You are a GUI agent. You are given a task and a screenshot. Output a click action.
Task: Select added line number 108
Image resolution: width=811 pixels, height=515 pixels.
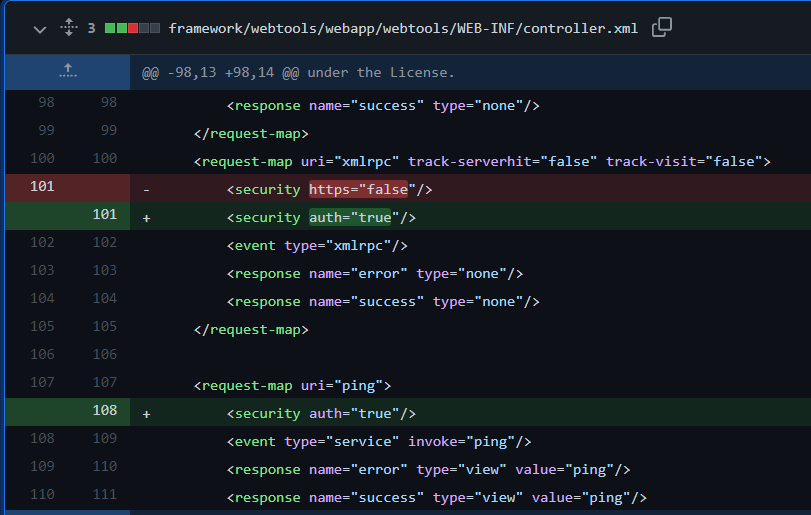pyautogui.click(x=104, y=410)
